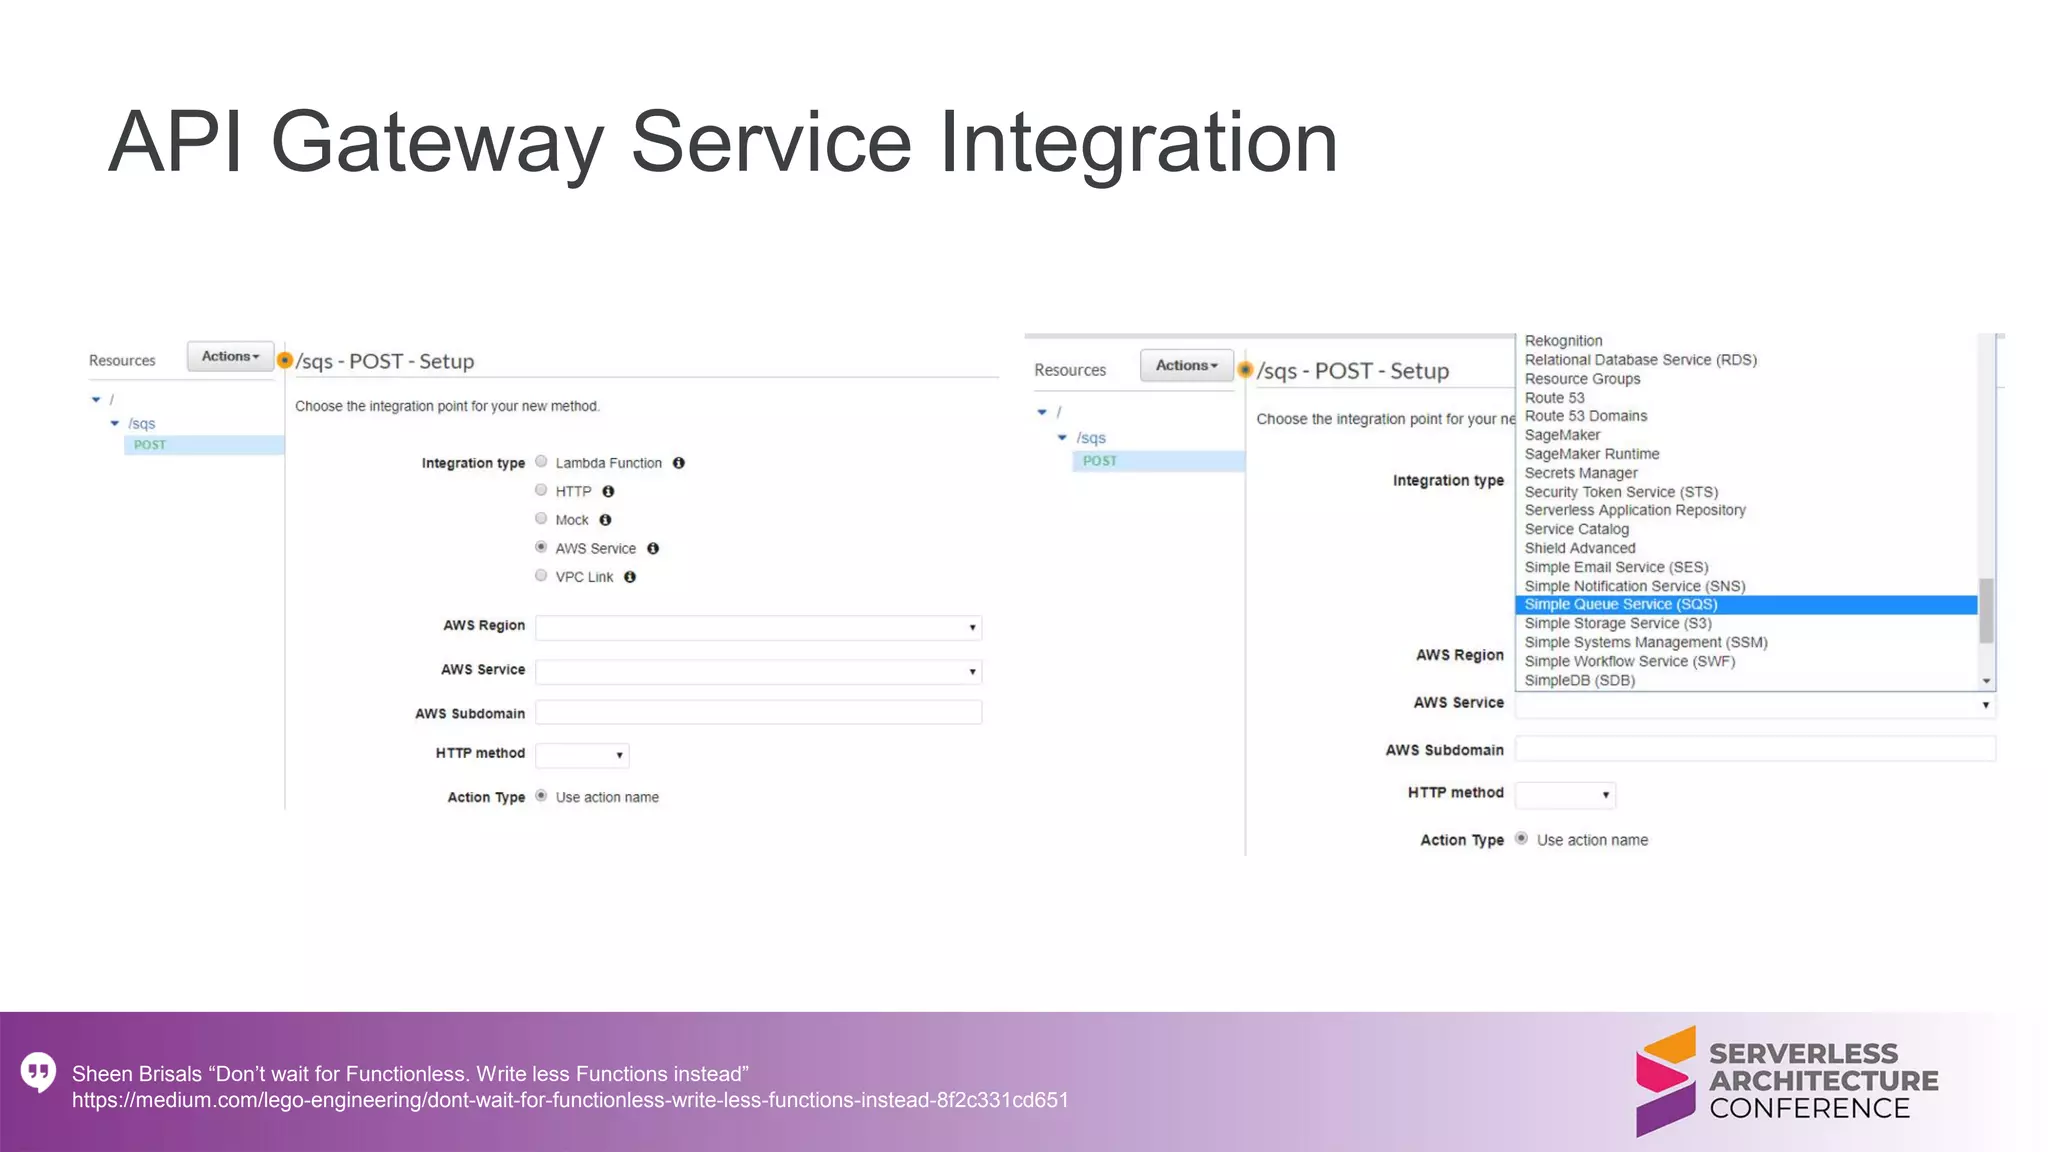The width and height of the screenshot is (2048, 1152).
Task: Click info icon beside HTTP option
Action: click(x=608, y=491)
